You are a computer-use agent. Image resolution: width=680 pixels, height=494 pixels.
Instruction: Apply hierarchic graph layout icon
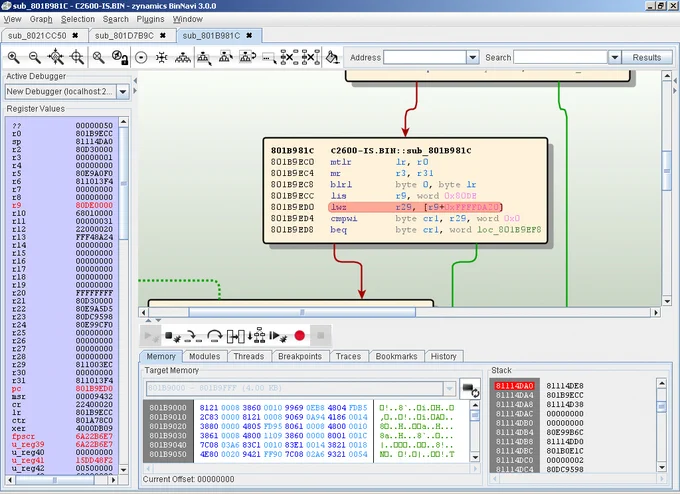coord(183,57)
